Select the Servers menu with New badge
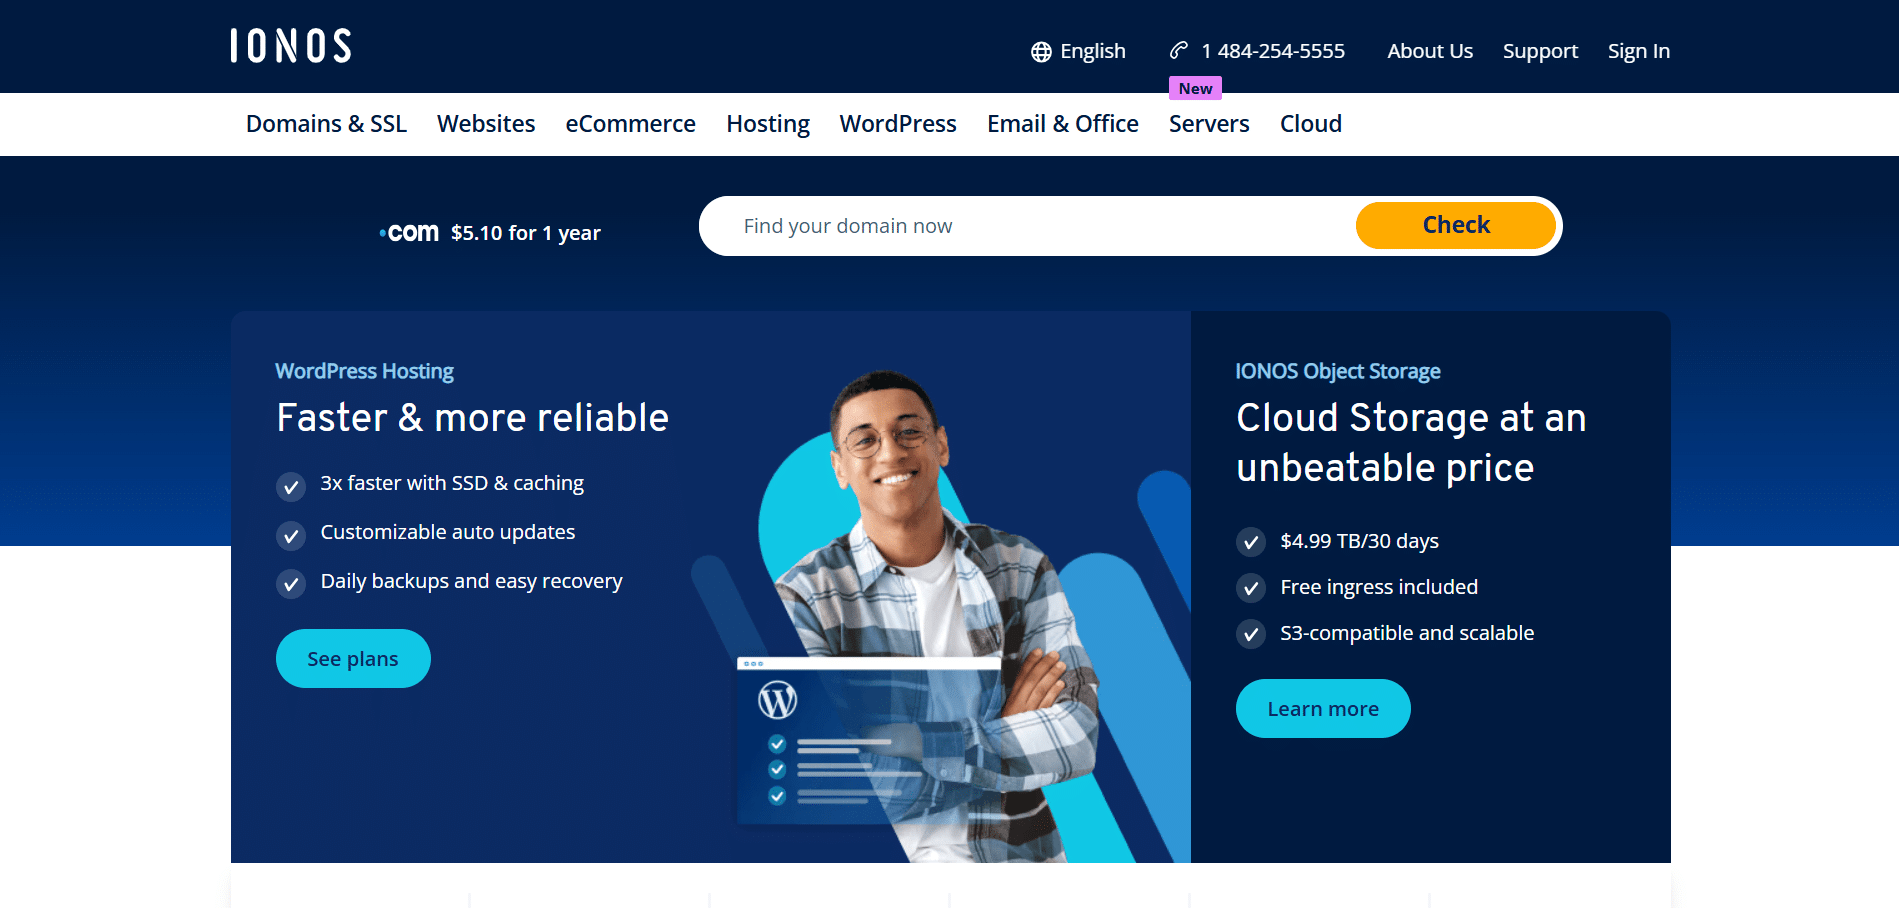This screenshot has height=908, width=1899. pos(1209,124)
